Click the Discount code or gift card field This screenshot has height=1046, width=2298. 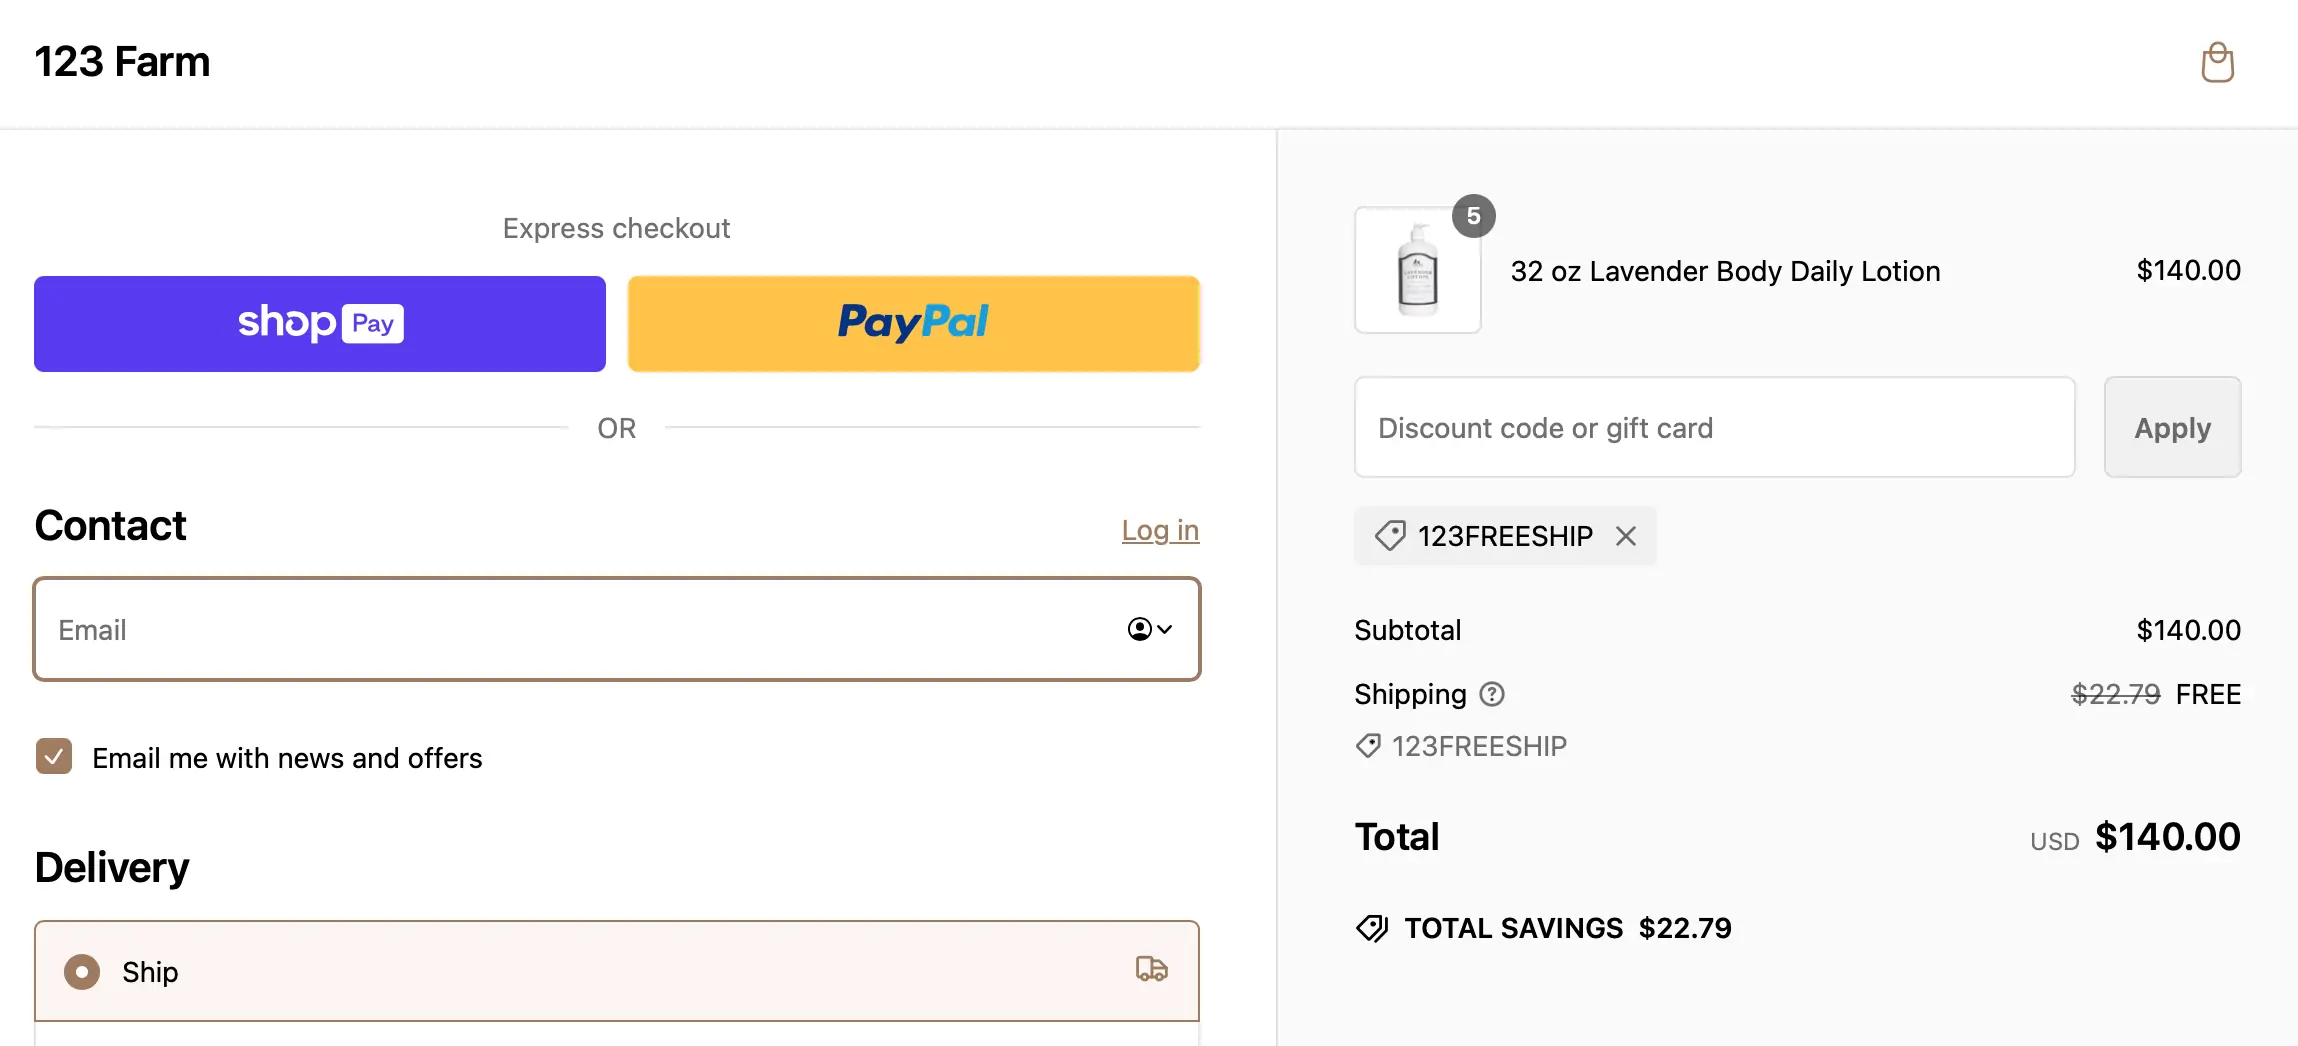tap(1713, 427)
